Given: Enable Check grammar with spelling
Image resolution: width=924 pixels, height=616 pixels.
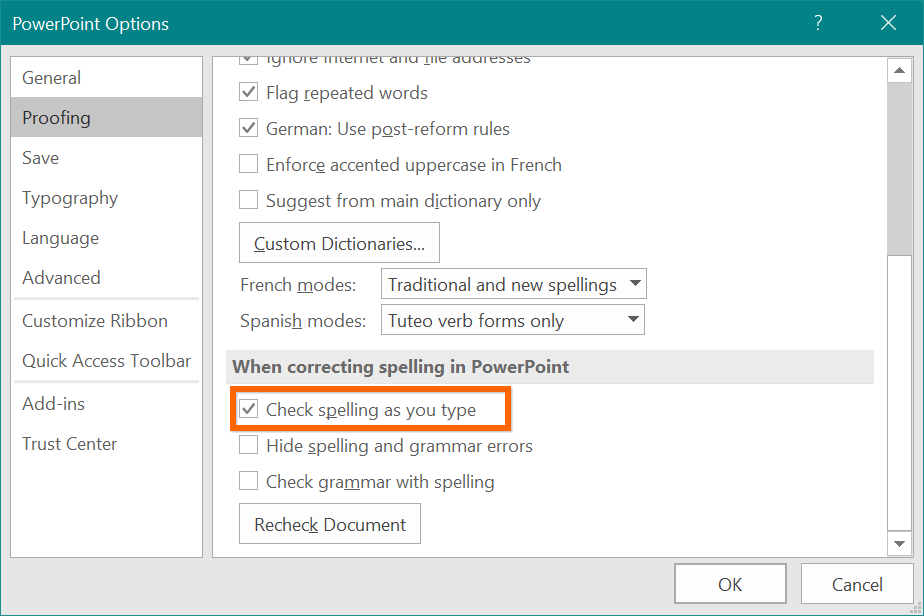Looking at the screenshot, I should point(249,482).
